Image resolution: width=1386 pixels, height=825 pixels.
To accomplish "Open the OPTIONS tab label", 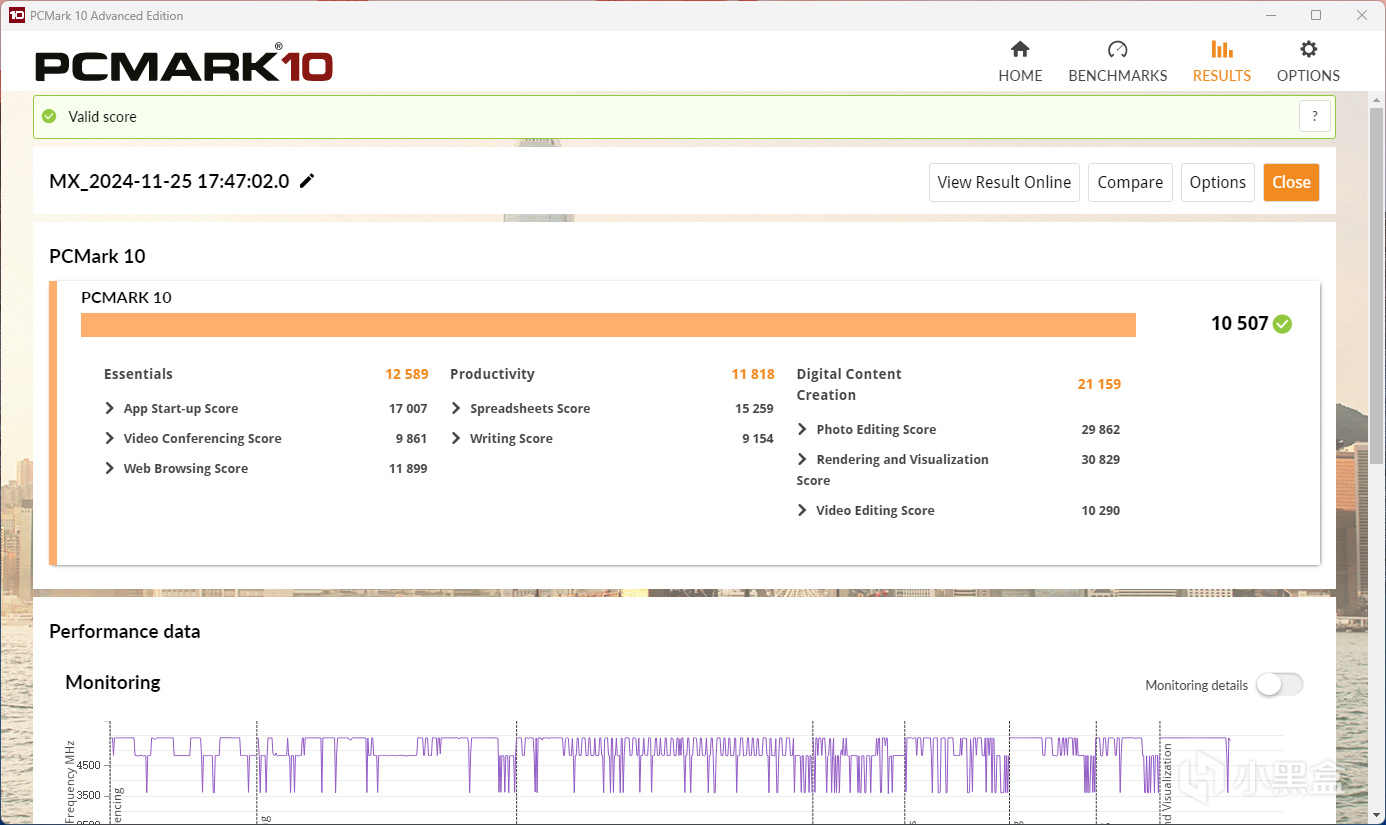I will coord(1308,76).
